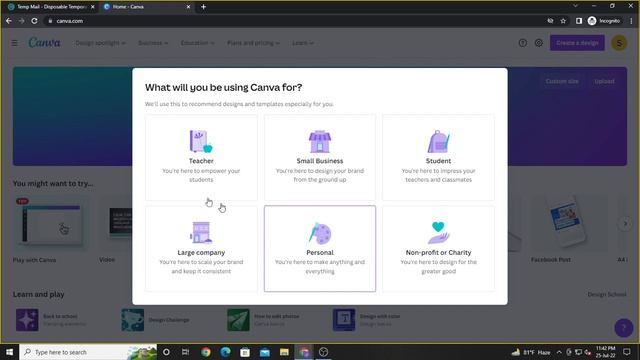The image size is (640, 360).
Task: Click the heart-in-hand charity icon
Action: point(438,233)
